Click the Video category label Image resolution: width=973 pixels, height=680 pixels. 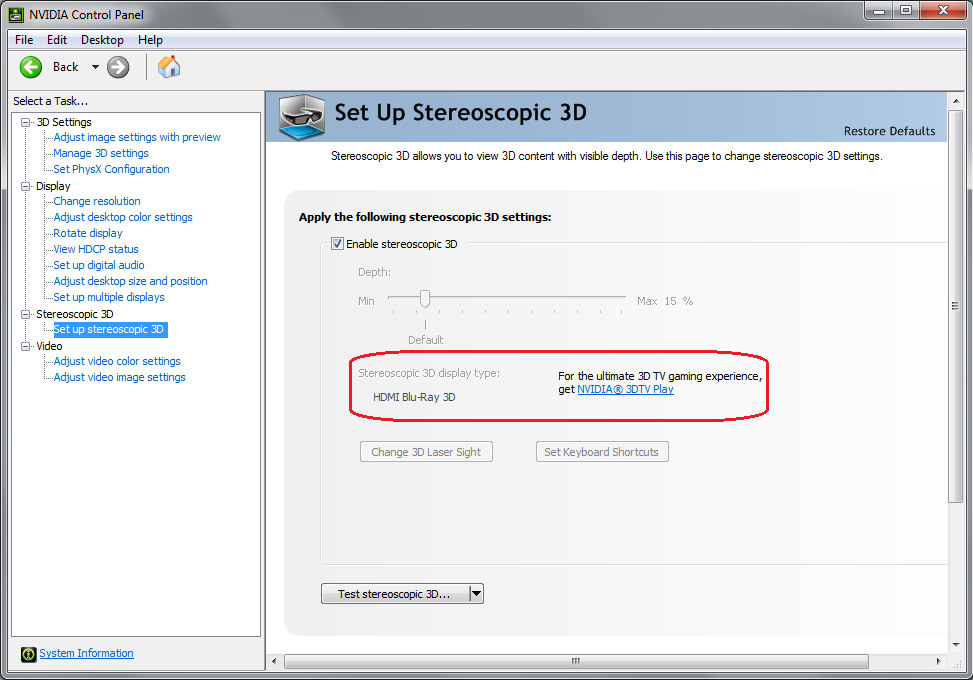point(49,346)
